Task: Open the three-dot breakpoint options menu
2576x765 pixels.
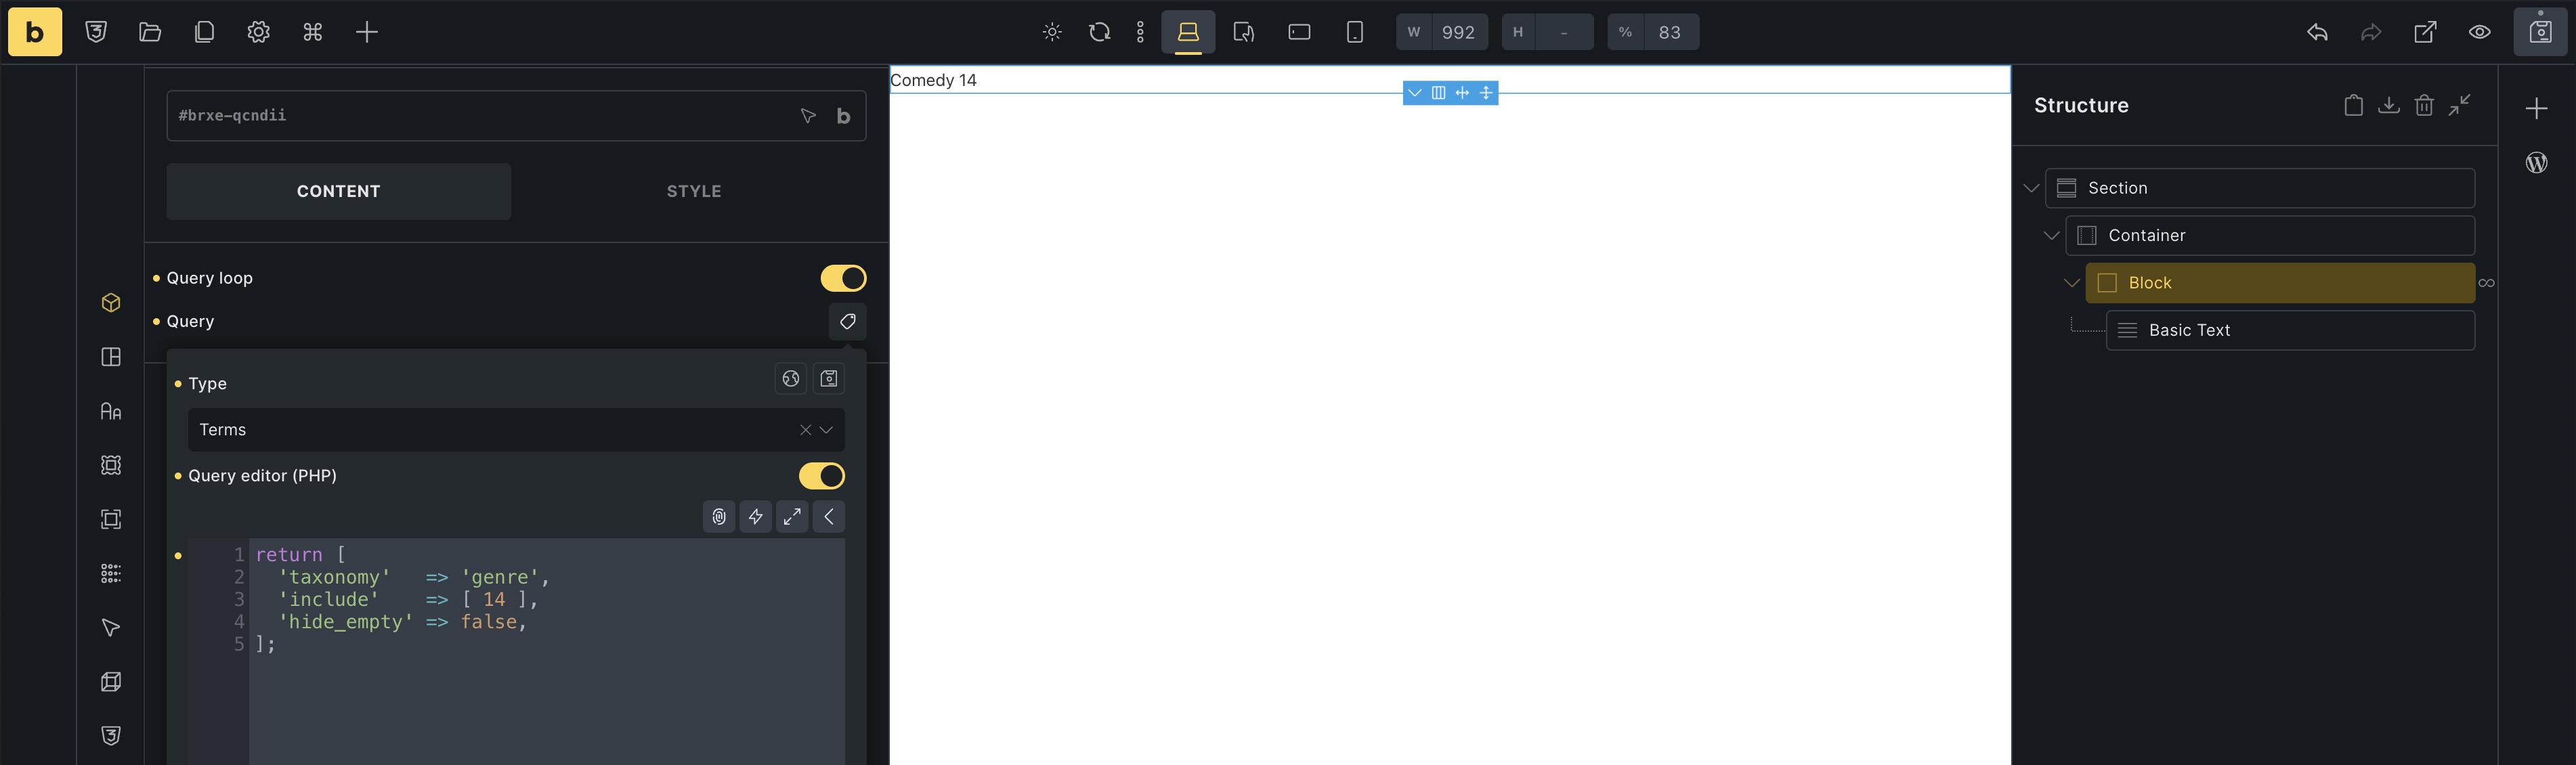Action: pyautogui.click(x=1140, y=32)
